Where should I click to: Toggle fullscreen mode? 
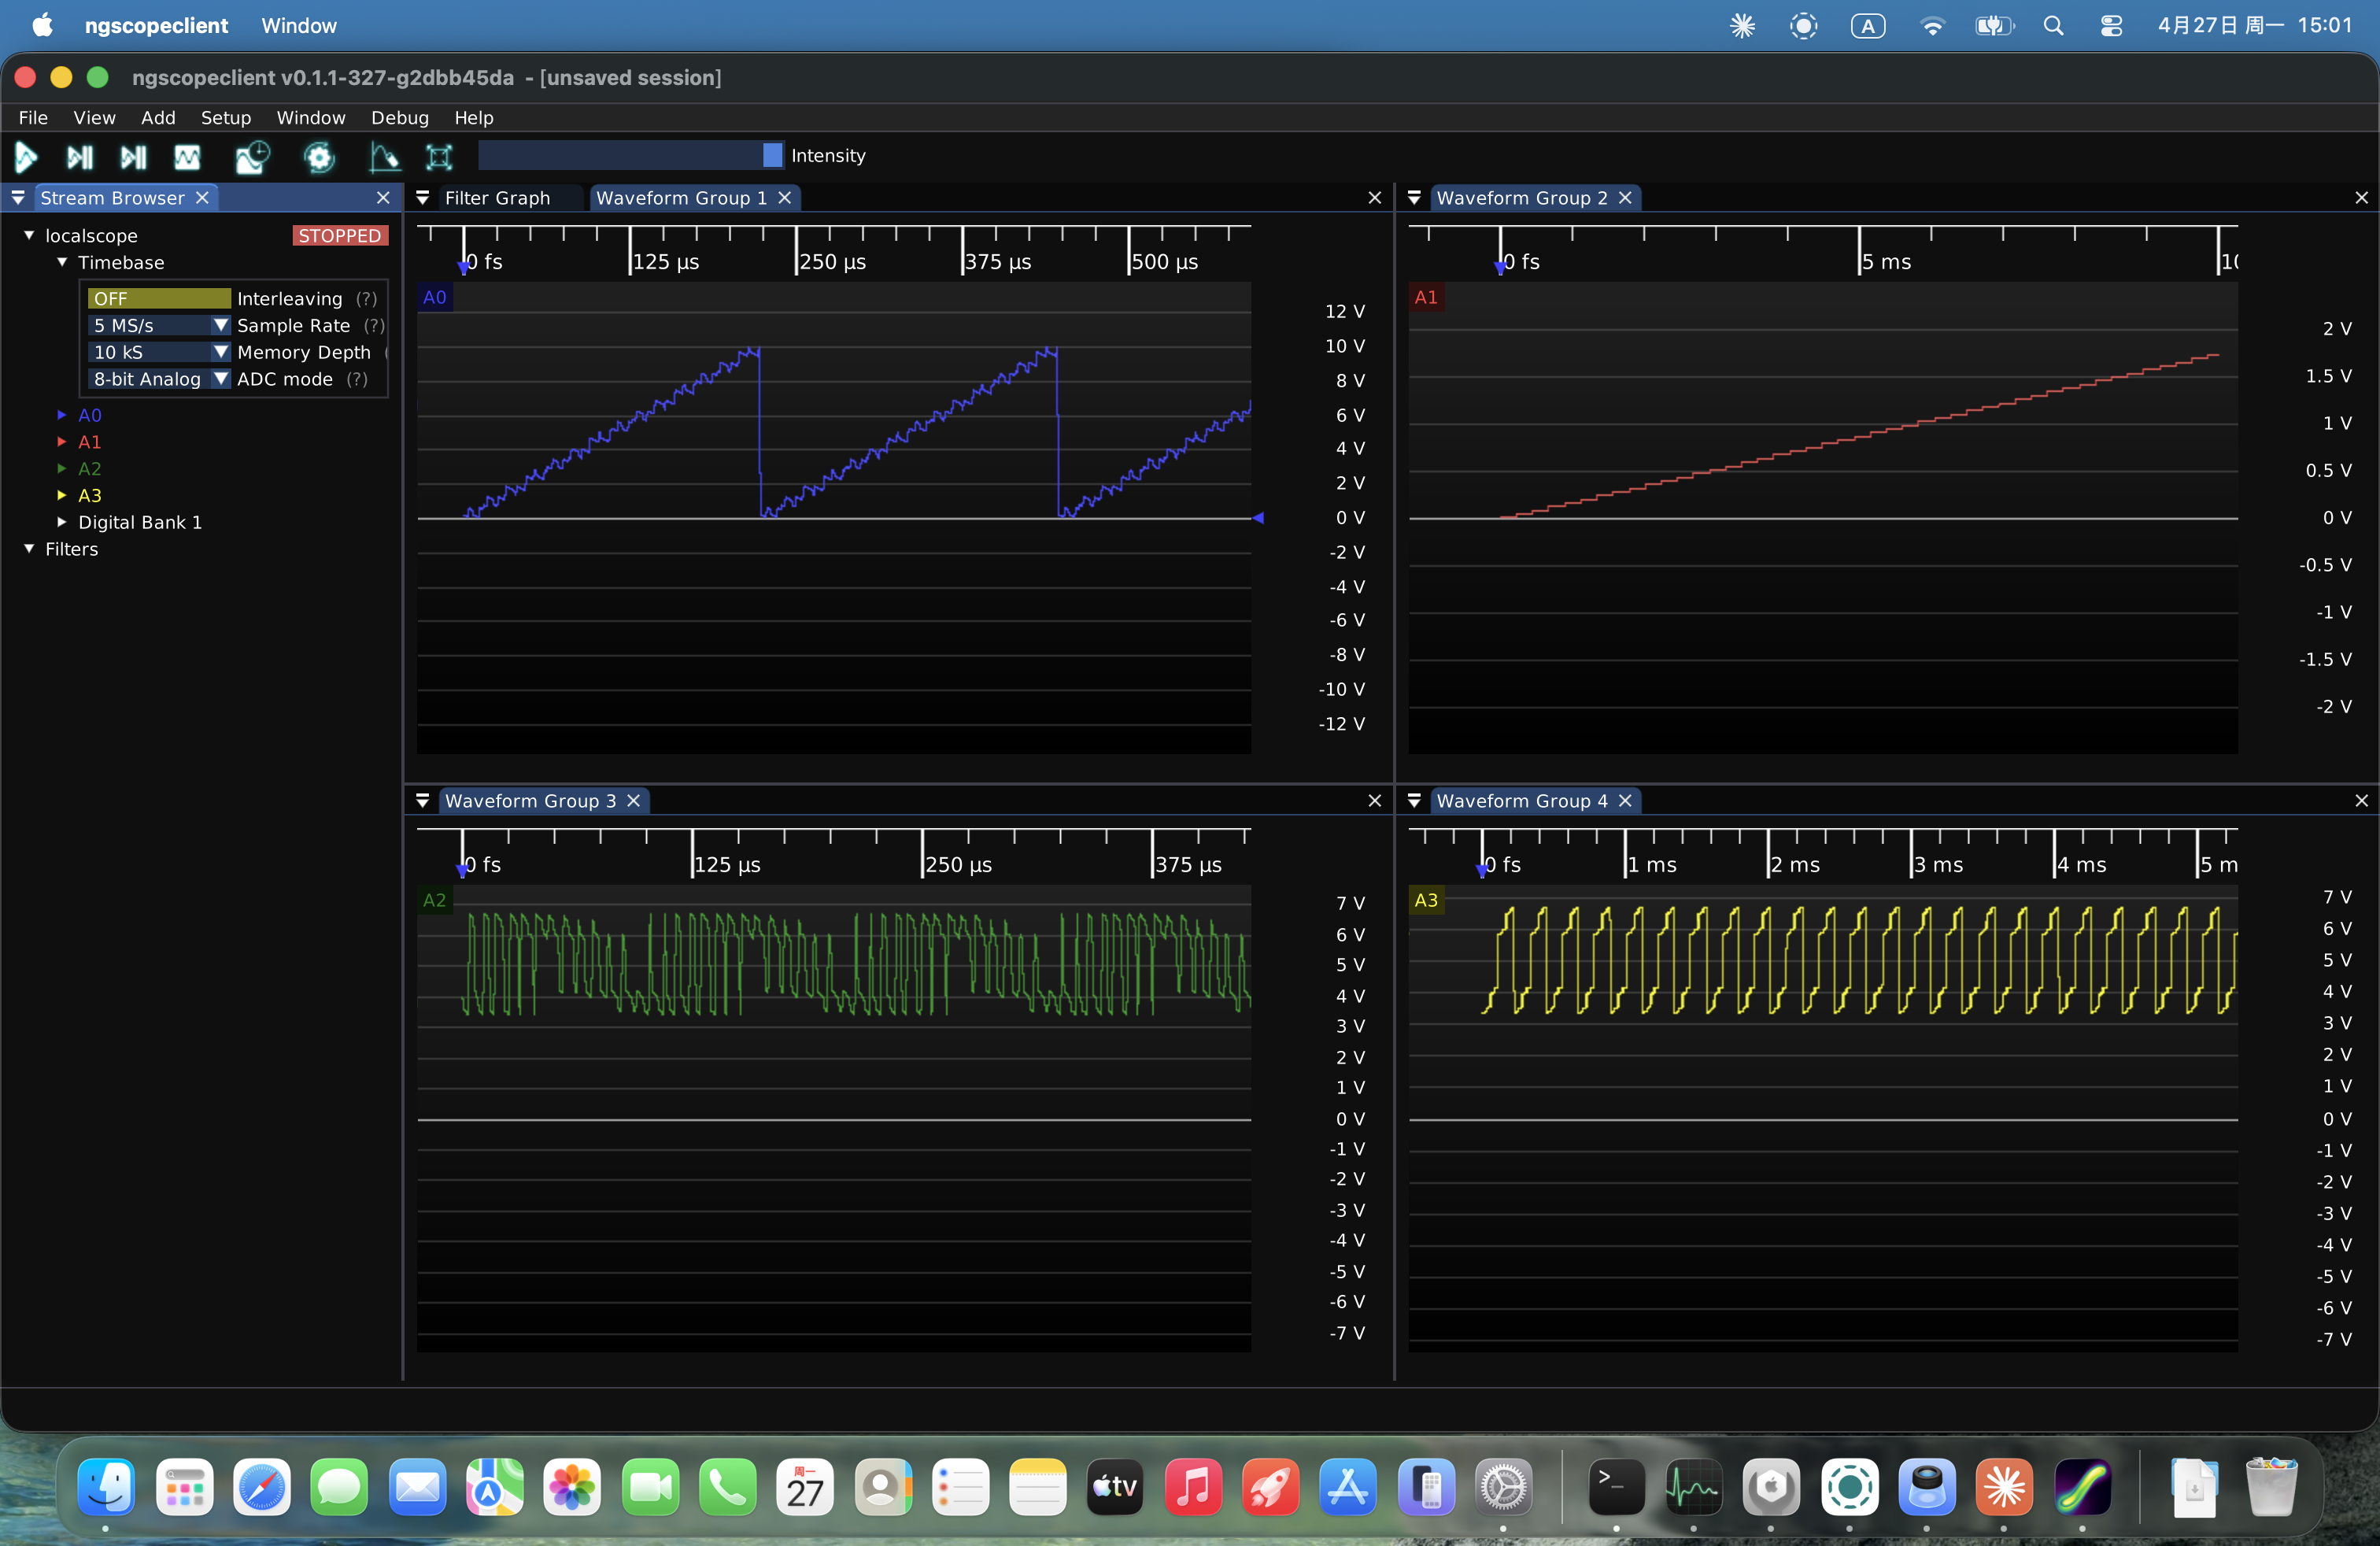[x=438, y=157]
